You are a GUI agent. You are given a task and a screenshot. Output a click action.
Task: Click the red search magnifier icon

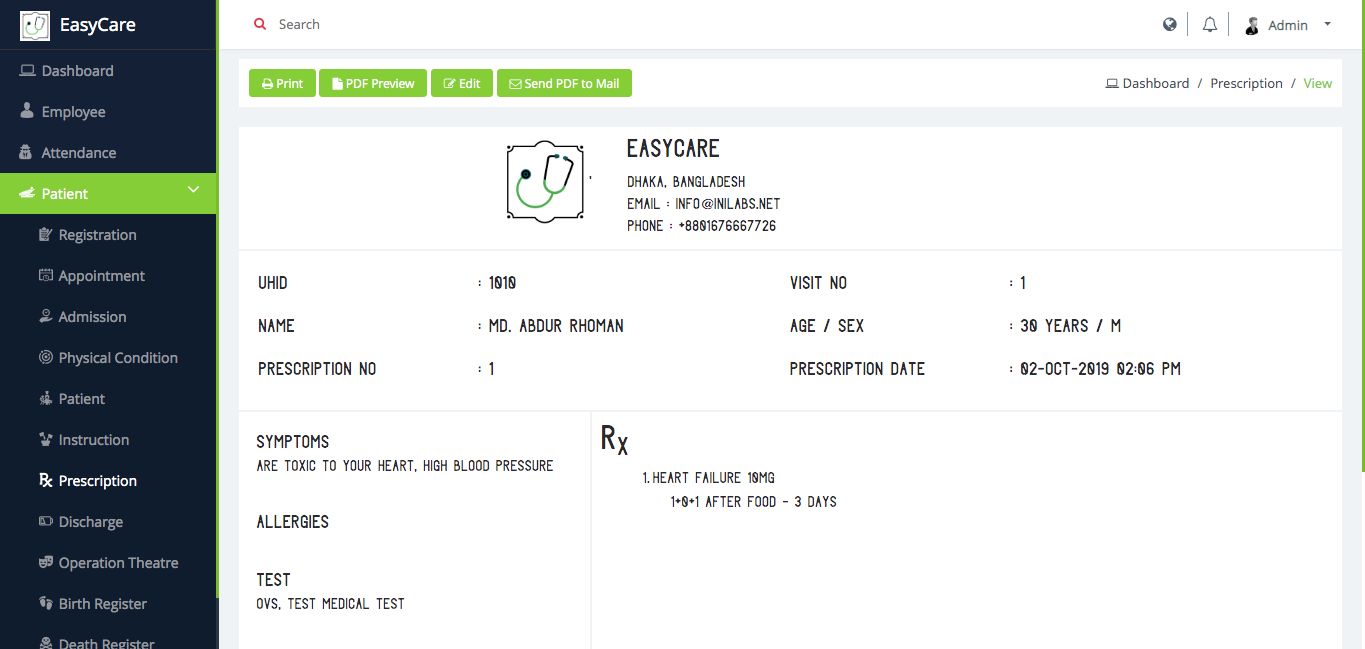(x=260, y=24)
